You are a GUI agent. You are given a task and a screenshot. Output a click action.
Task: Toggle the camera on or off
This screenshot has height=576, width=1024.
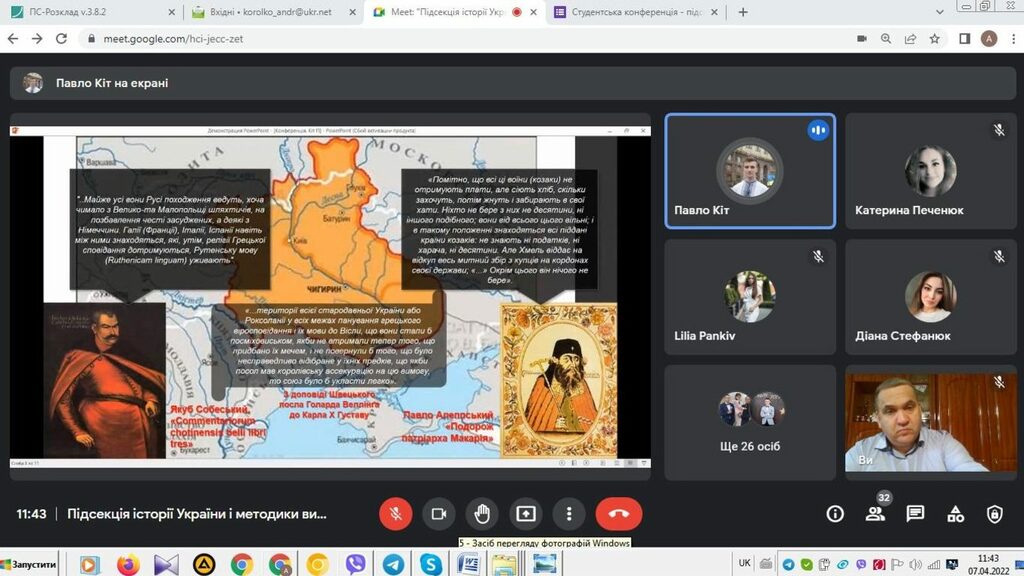[x=438, y=514]
